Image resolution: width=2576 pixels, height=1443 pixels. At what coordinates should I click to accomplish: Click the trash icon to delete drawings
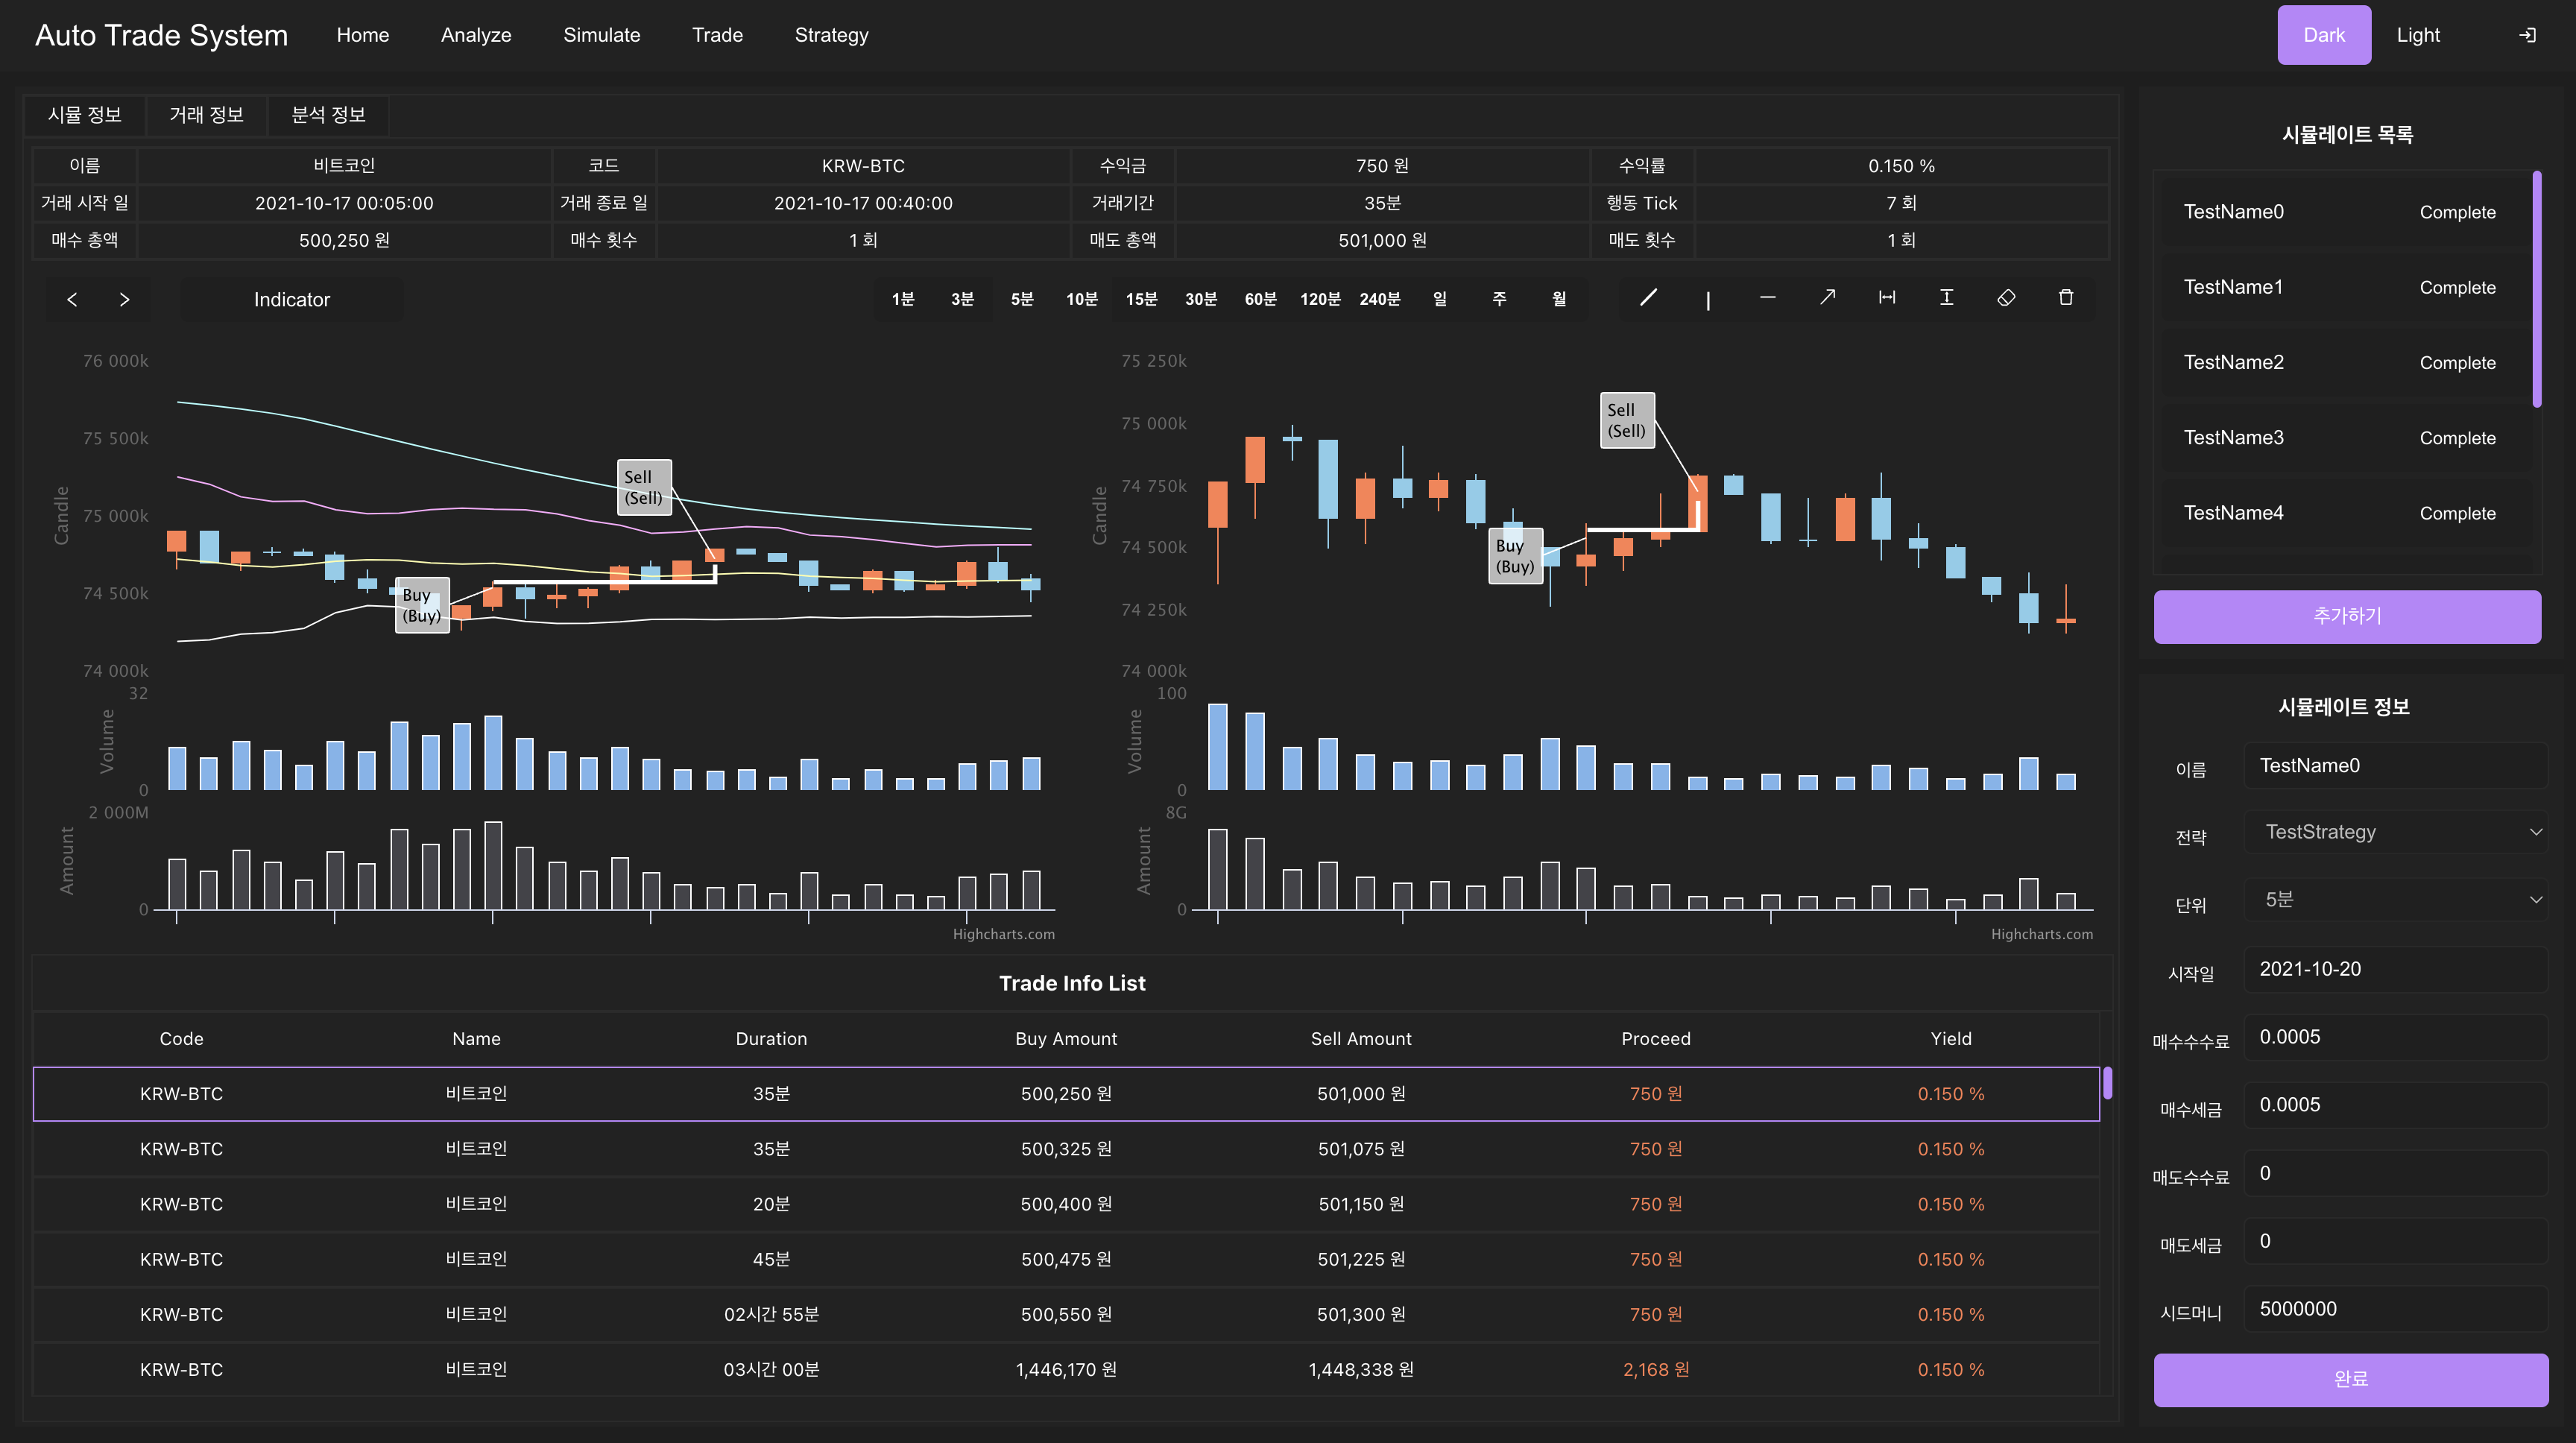pyautogui.click(x=2065, y=298)
